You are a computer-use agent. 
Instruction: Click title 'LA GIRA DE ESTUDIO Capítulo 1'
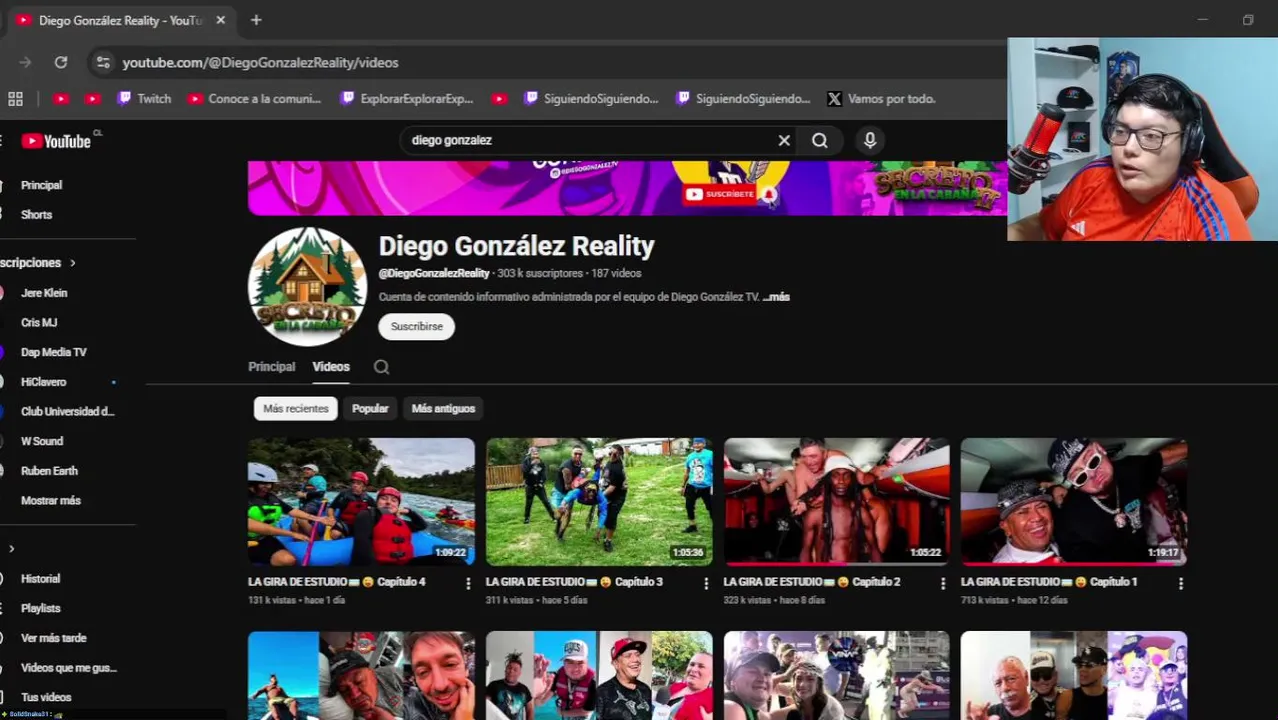(1049, 582)
